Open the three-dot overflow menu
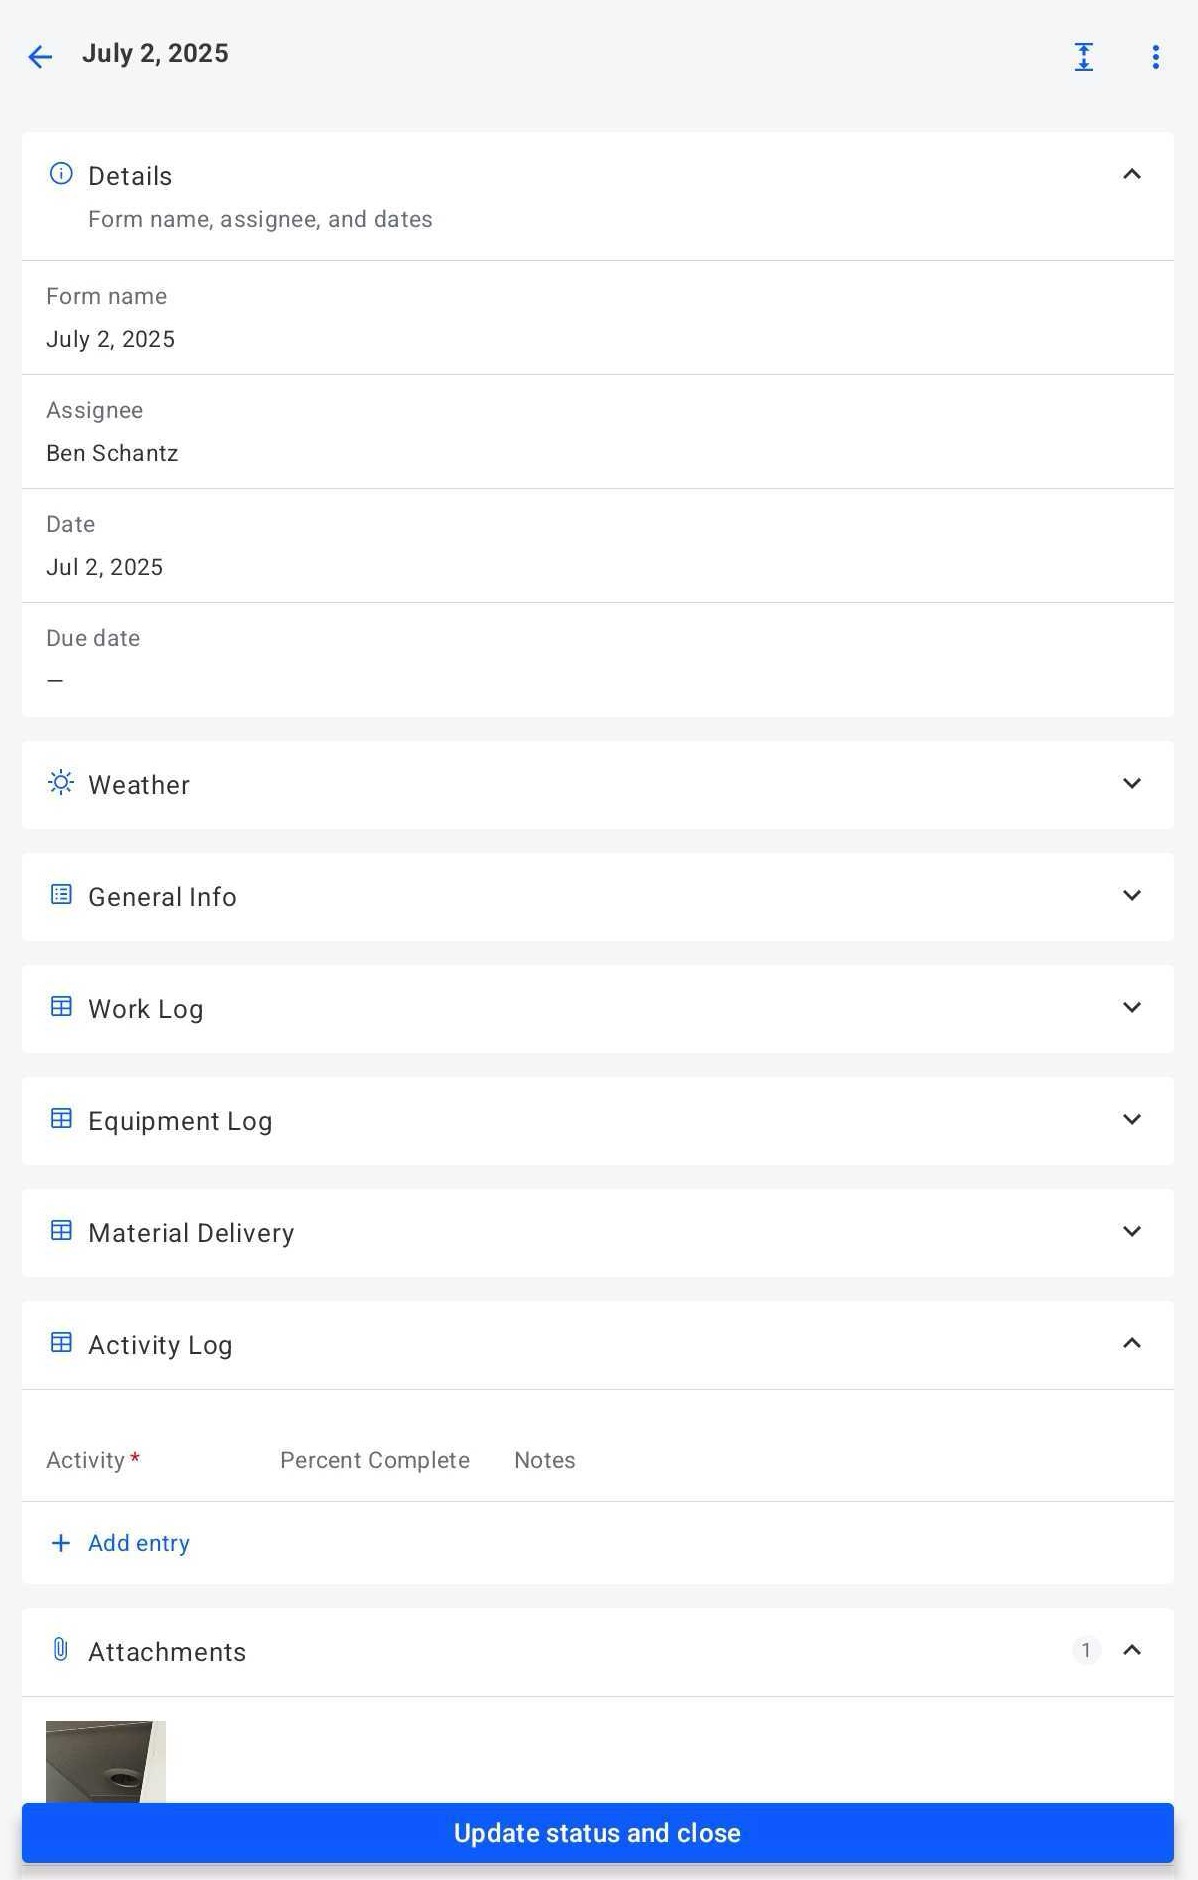 click(x=1156, y=57)
